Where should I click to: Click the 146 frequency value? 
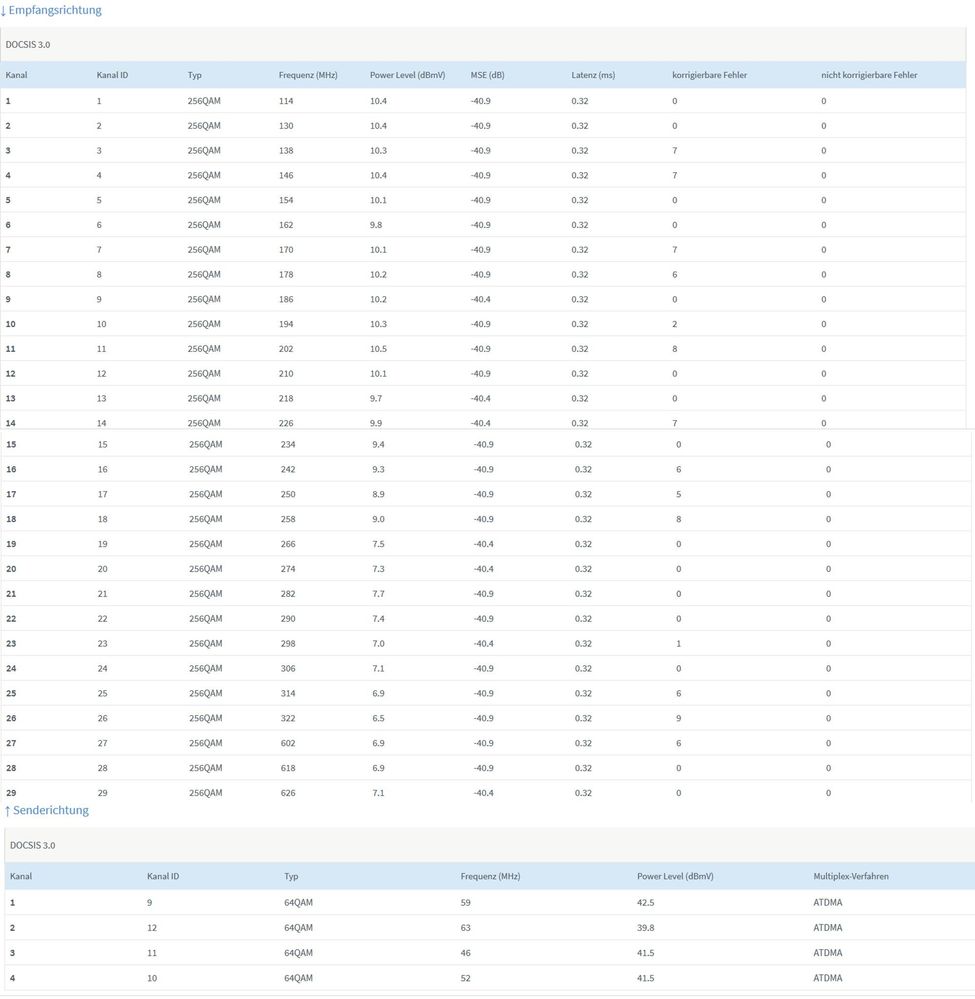pos(286,175)
